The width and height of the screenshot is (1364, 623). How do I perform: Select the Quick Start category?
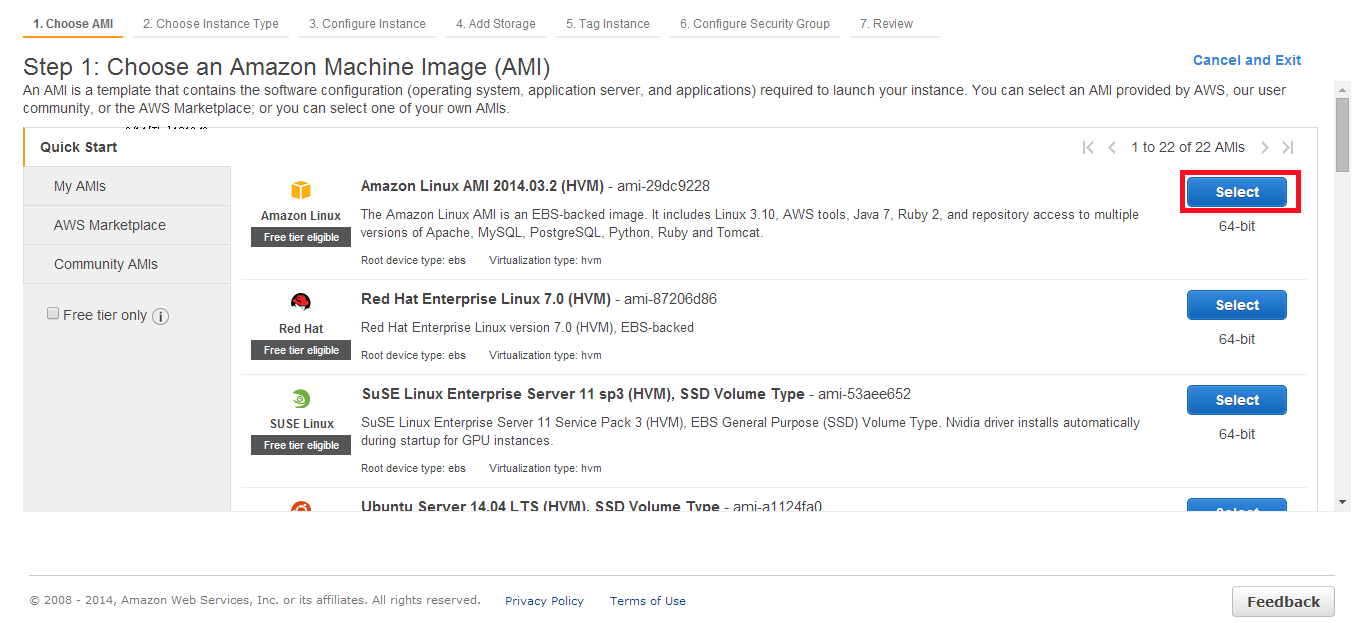point(127,147)
